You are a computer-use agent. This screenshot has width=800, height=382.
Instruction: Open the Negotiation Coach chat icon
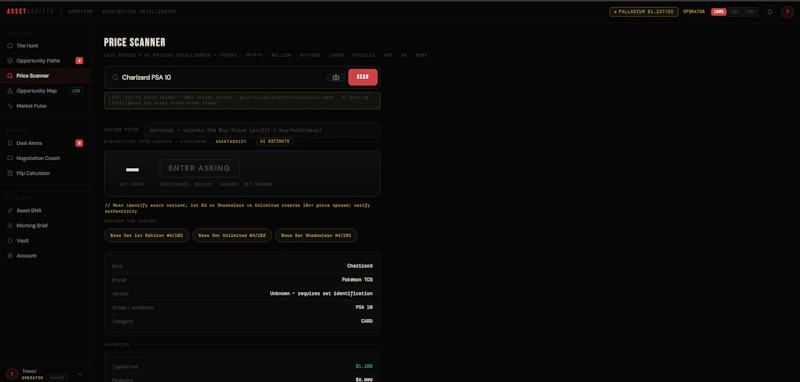10,158
